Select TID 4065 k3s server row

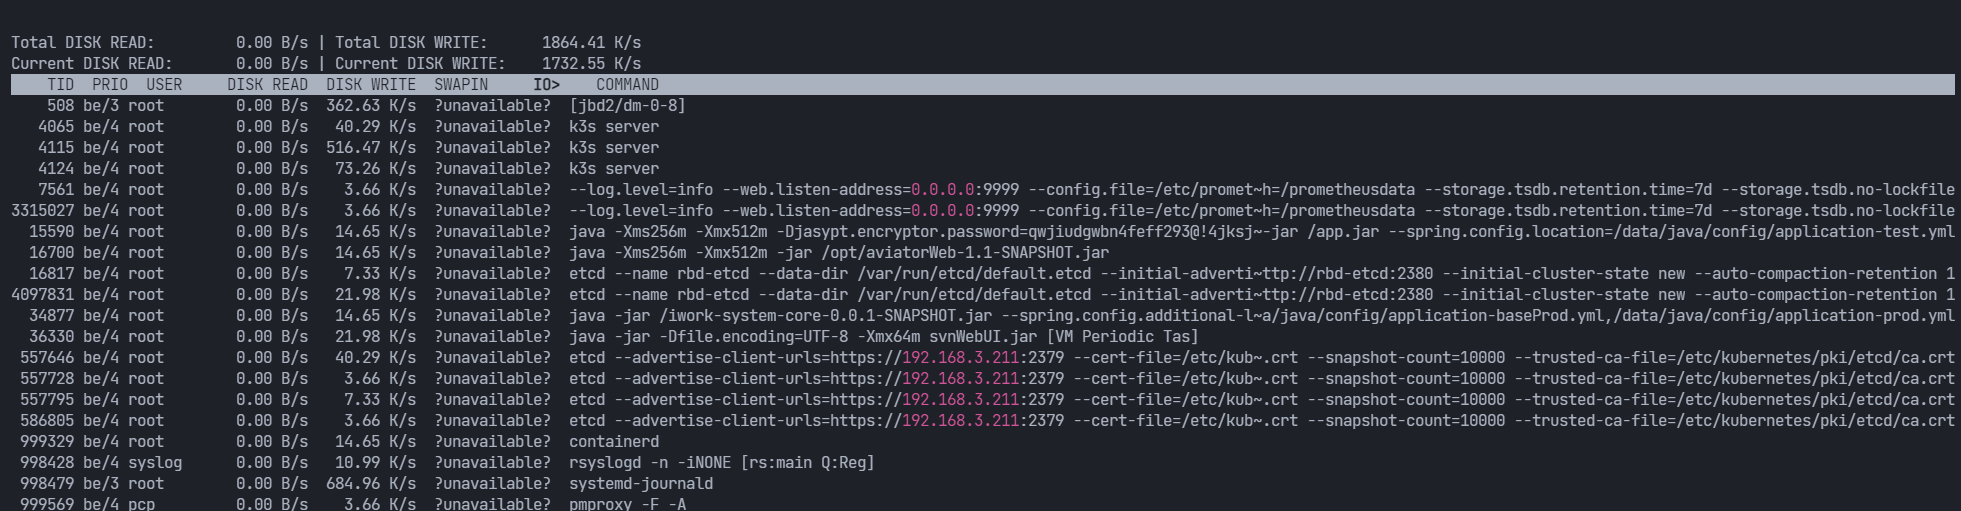click(983, 127)
